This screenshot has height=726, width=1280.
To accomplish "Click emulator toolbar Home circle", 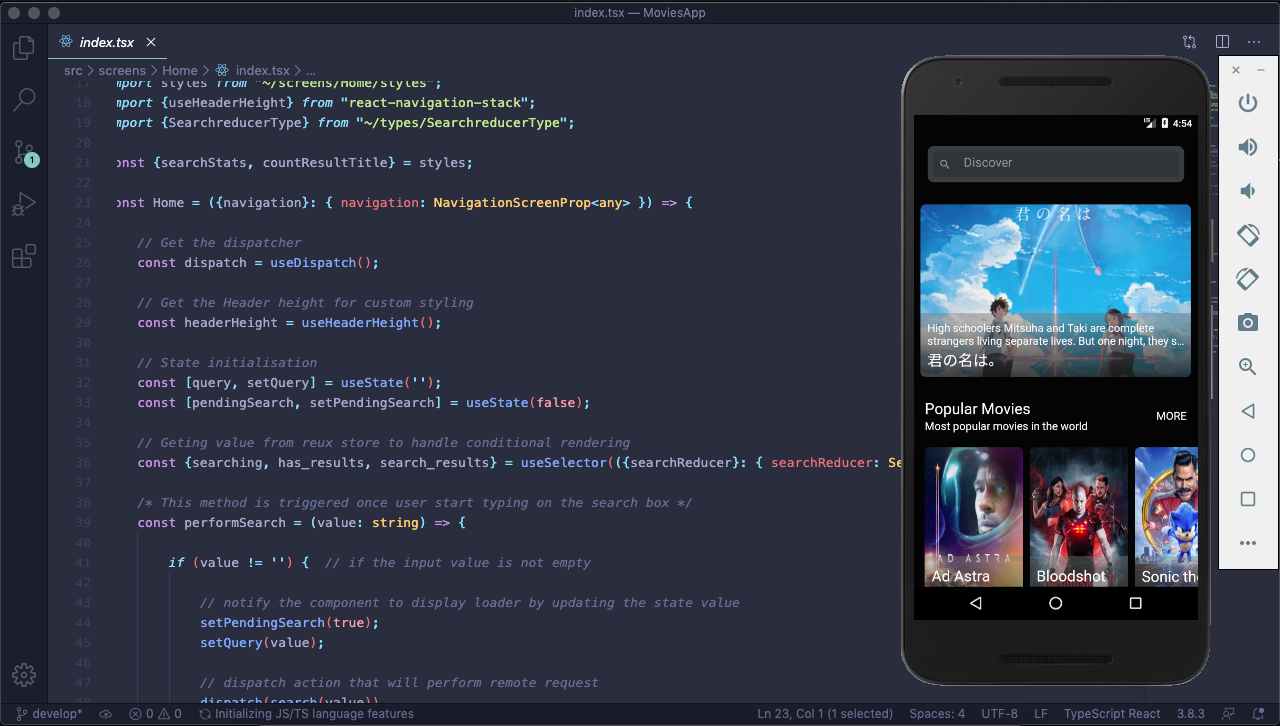I will [1248, 455].
